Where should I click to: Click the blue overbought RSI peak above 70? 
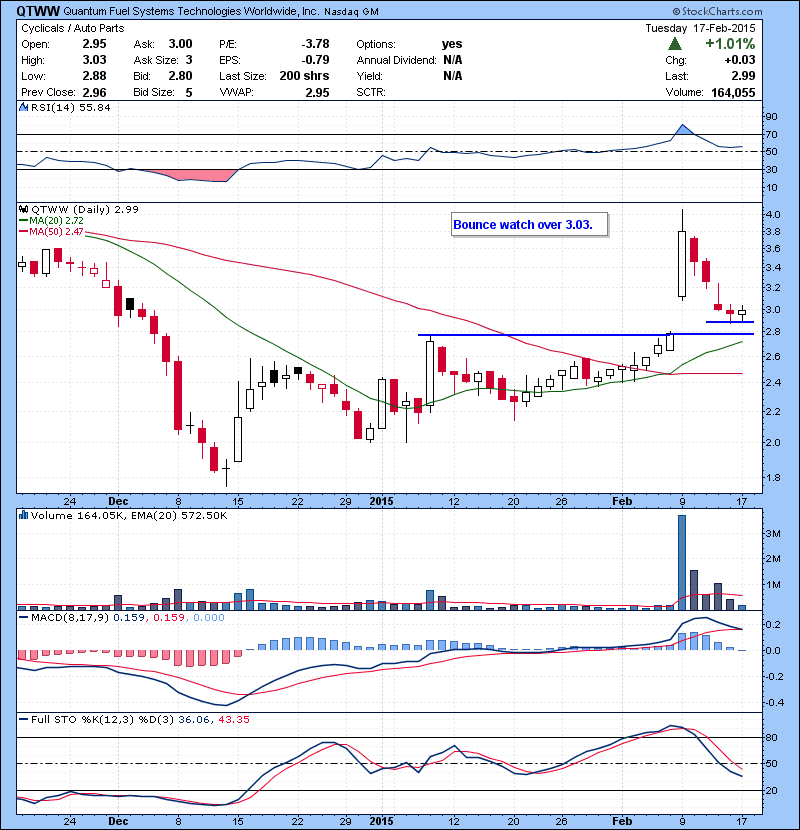coord(683,130)
